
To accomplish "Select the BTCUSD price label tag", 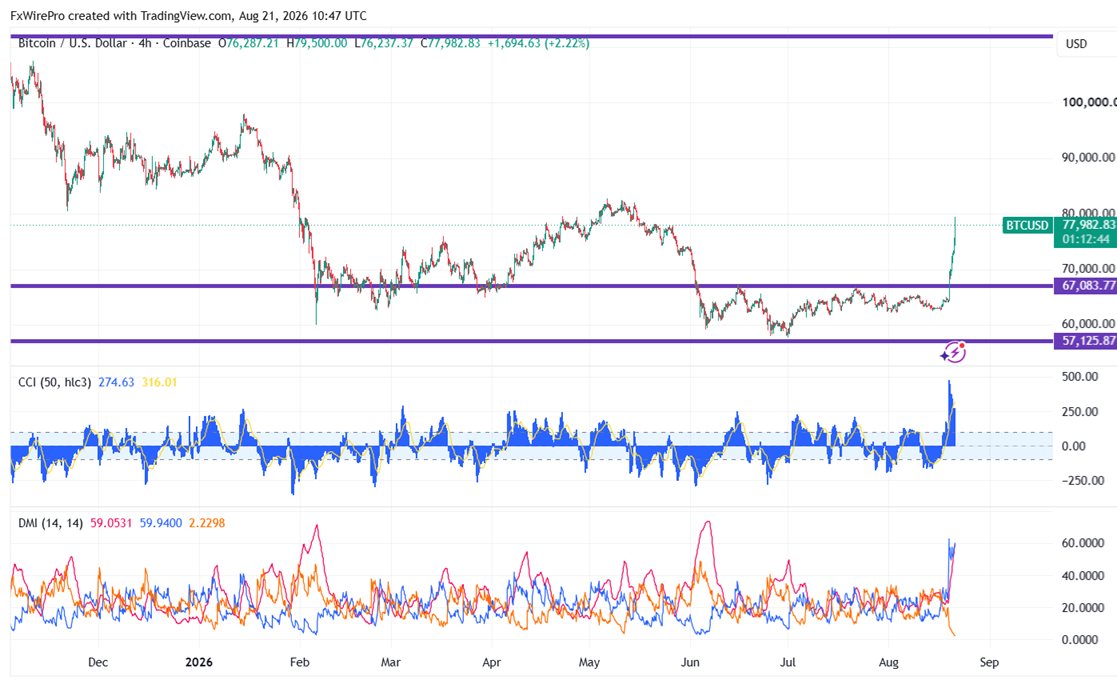I will tap(1027, 225).
